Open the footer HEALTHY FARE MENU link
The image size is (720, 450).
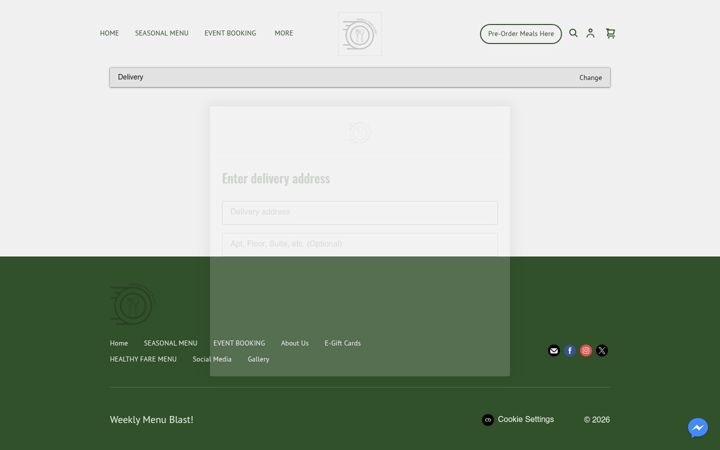[x=143, y=359]
